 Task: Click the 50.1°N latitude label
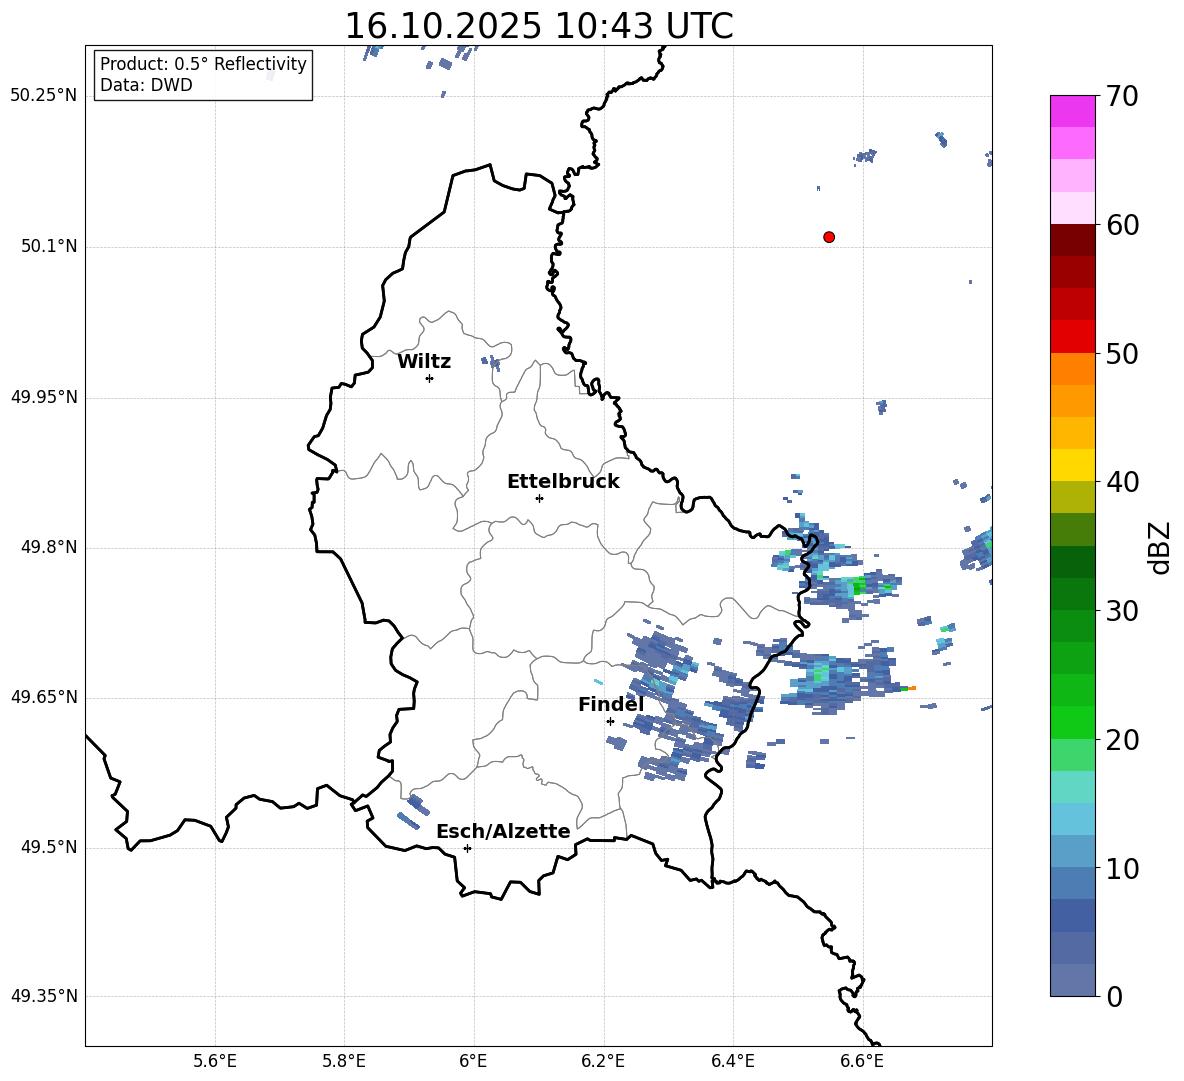coord(49,247)
